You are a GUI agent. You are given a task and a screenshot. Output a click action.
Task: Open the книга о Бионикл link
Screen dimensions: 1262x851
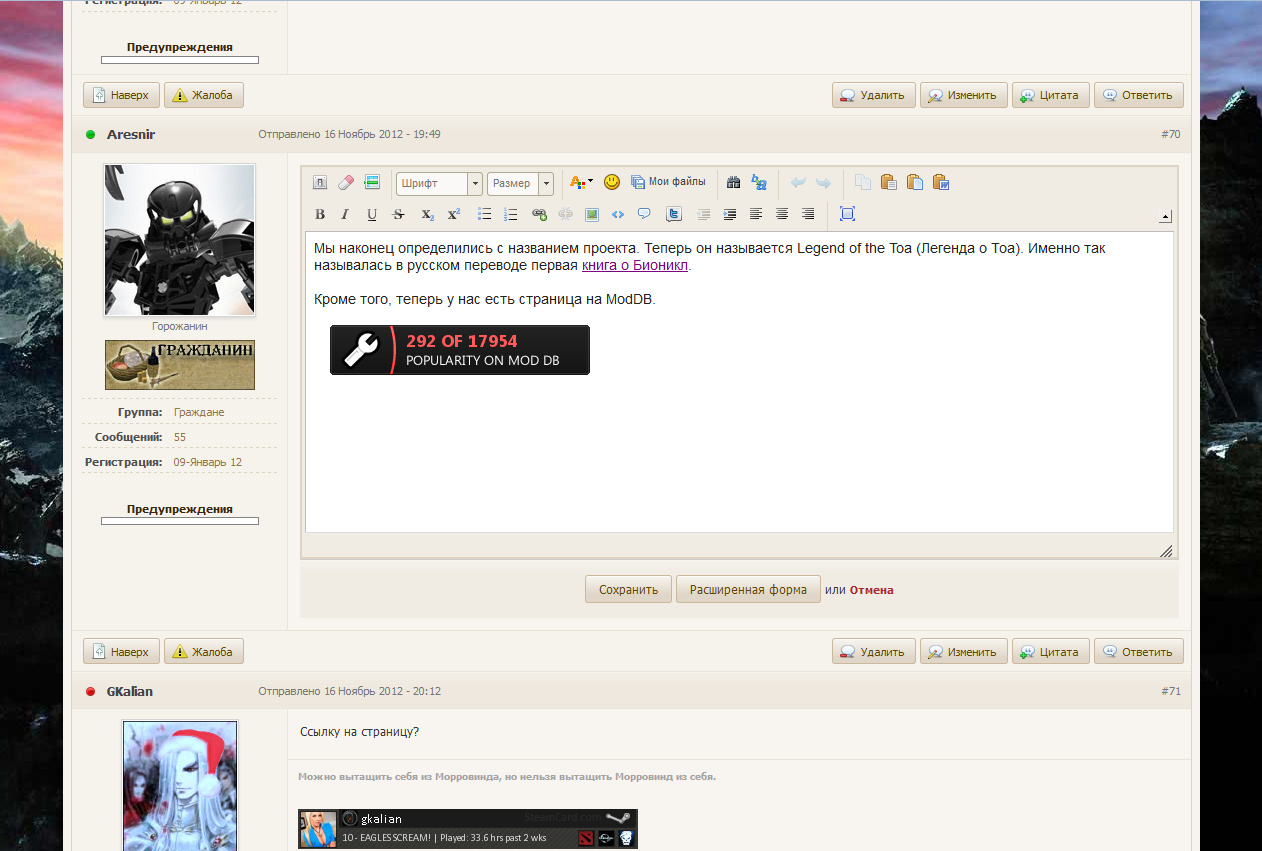[x=635, y=266]
